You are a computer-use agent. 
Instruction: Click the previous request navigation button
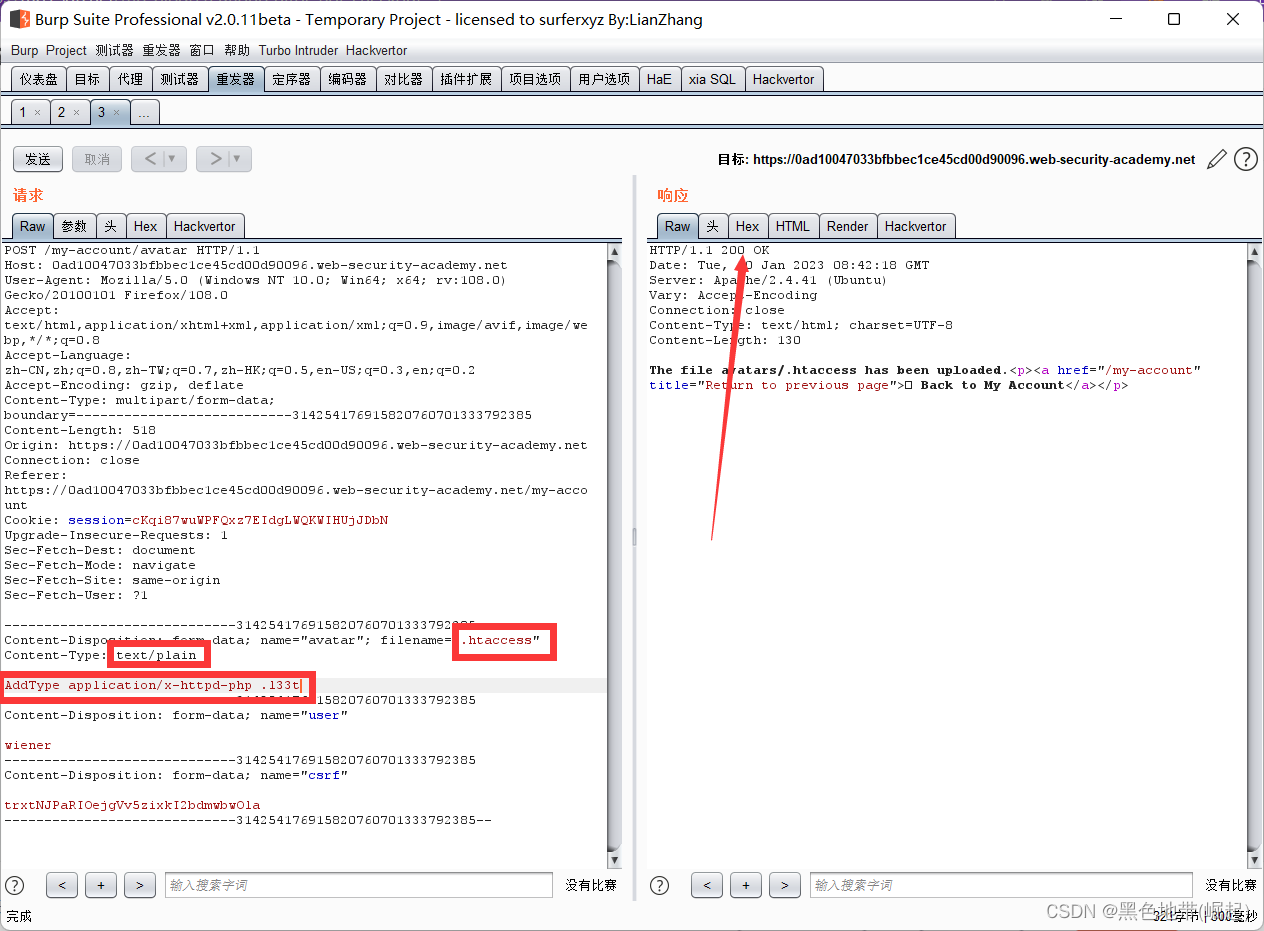(x=149, y=159)
